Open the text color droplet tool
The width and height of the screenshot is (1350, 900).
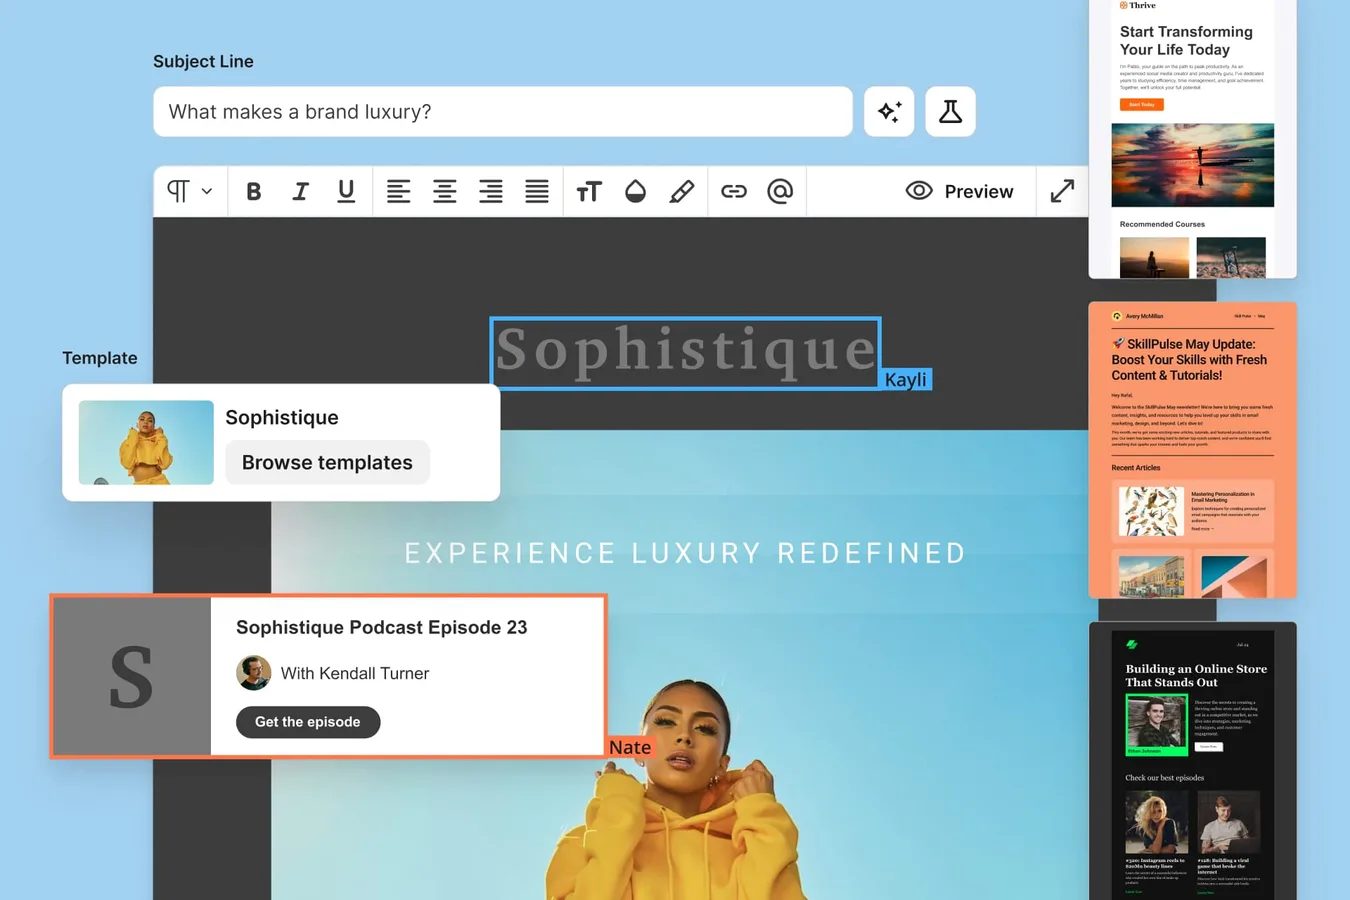tap(635, 191)
